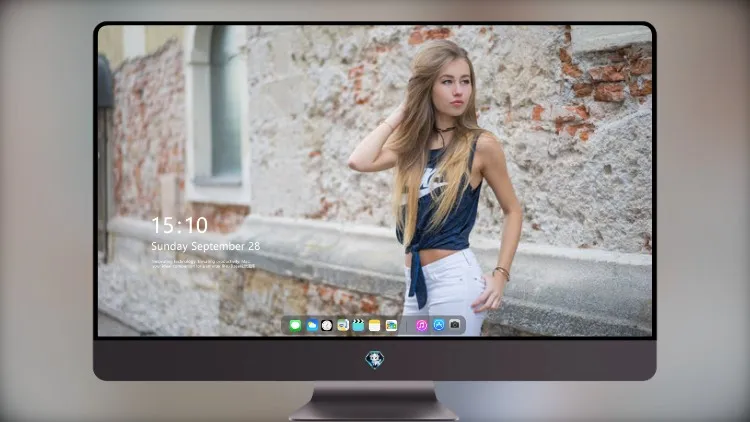Launch the pink iTunes Music app
The height and width of the screenshot is (422, 750).
click(421, 326)
